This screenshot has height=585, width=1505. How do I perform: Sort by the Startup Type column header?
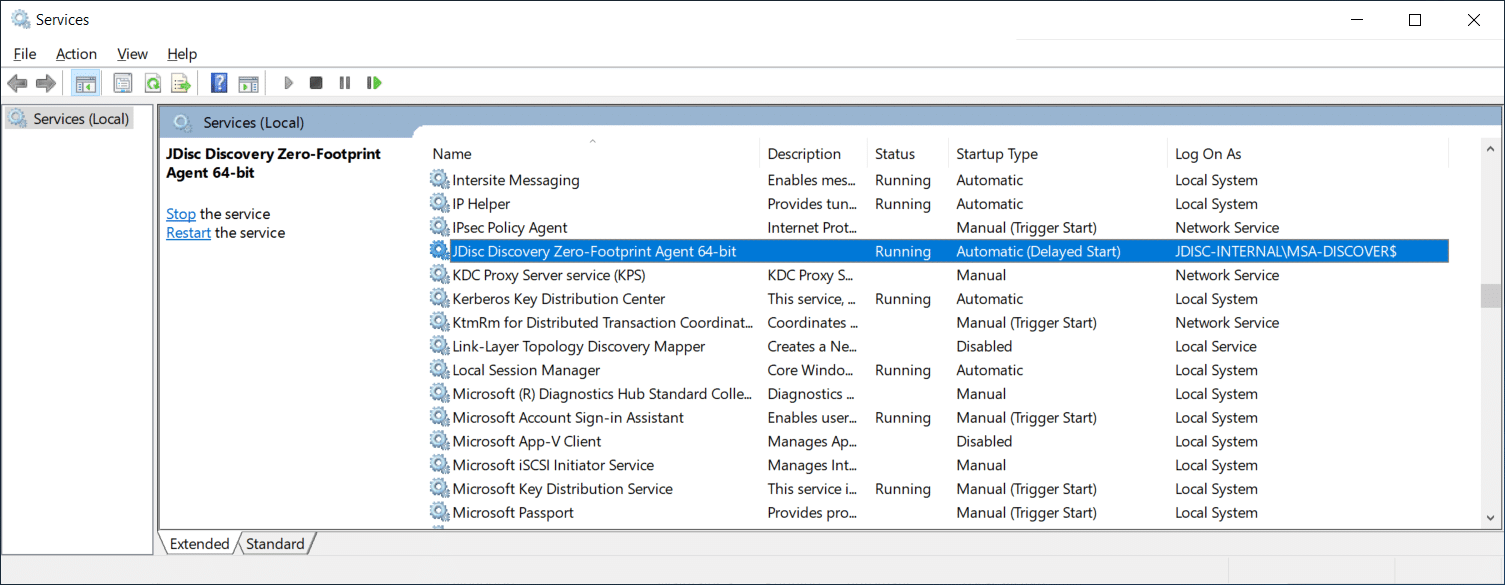pos(997,153)
